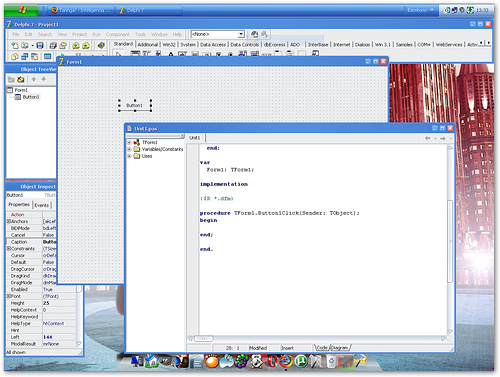Viewport: 500px width, 377px height.
Task: Close the code explorer pane
Action: click(182, 136)
